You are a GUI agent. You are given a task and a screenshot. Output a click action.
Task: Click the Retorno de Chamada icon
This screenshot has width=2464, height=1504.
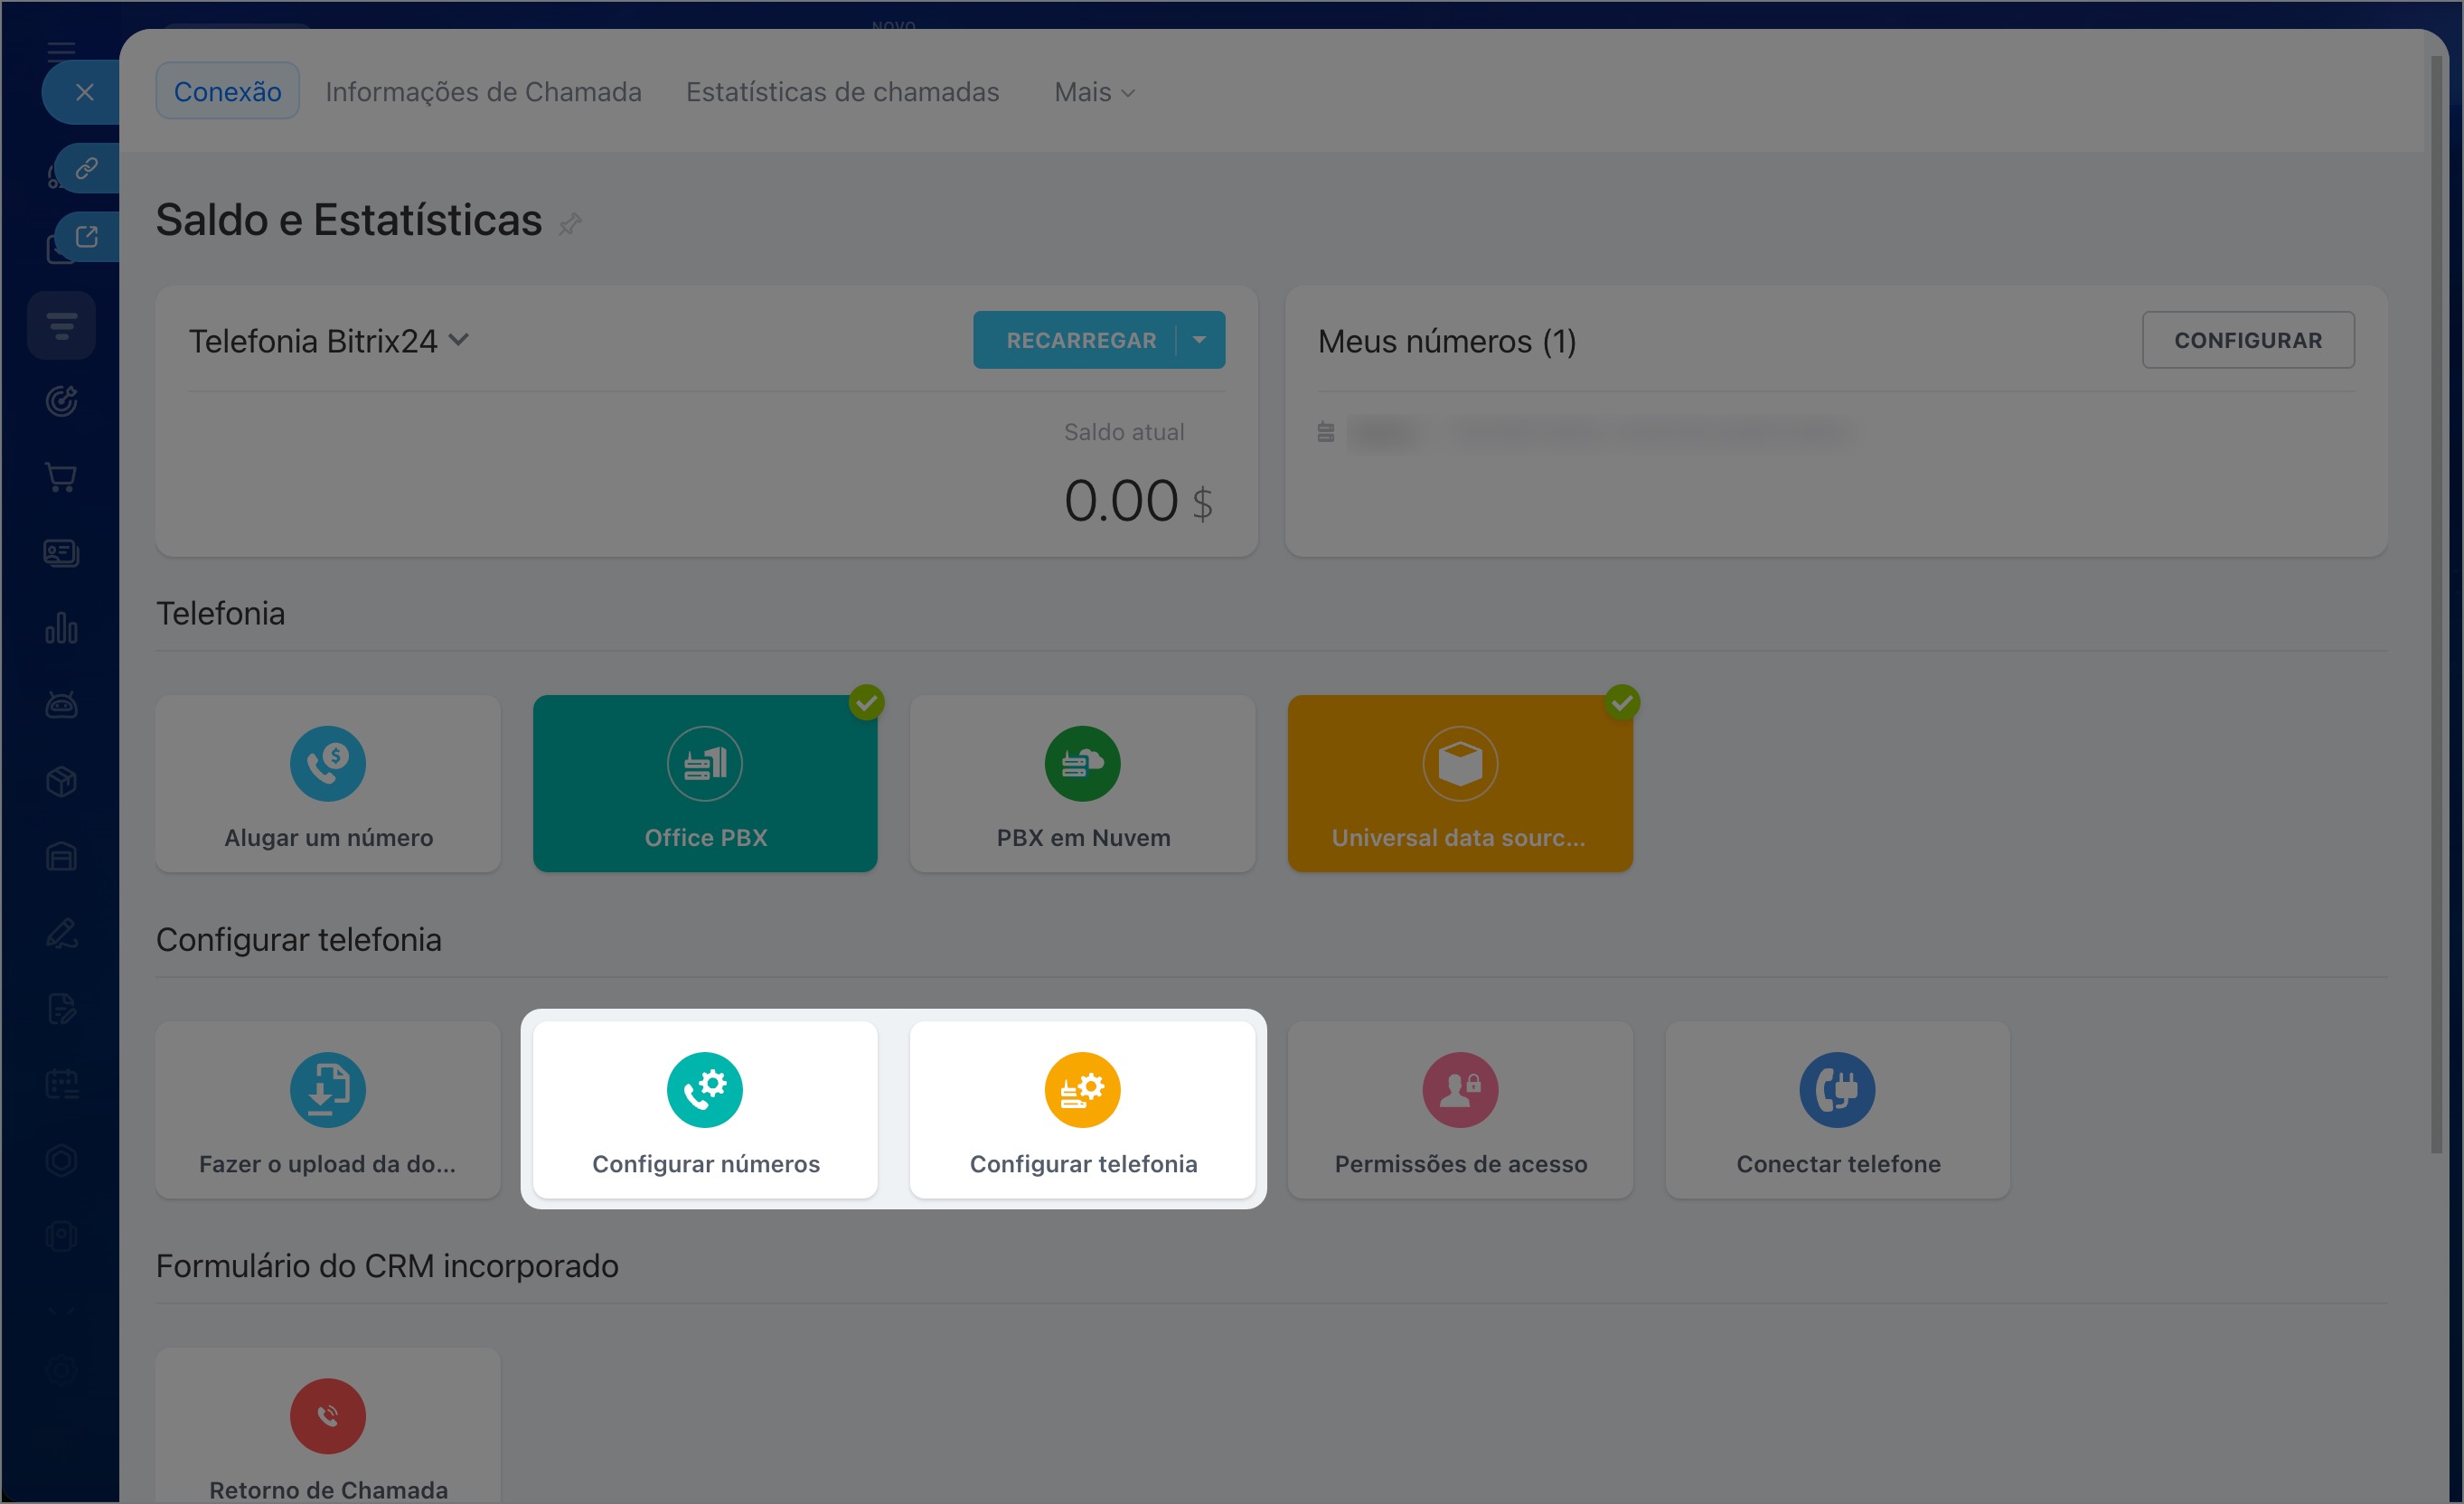[328, 1415]
